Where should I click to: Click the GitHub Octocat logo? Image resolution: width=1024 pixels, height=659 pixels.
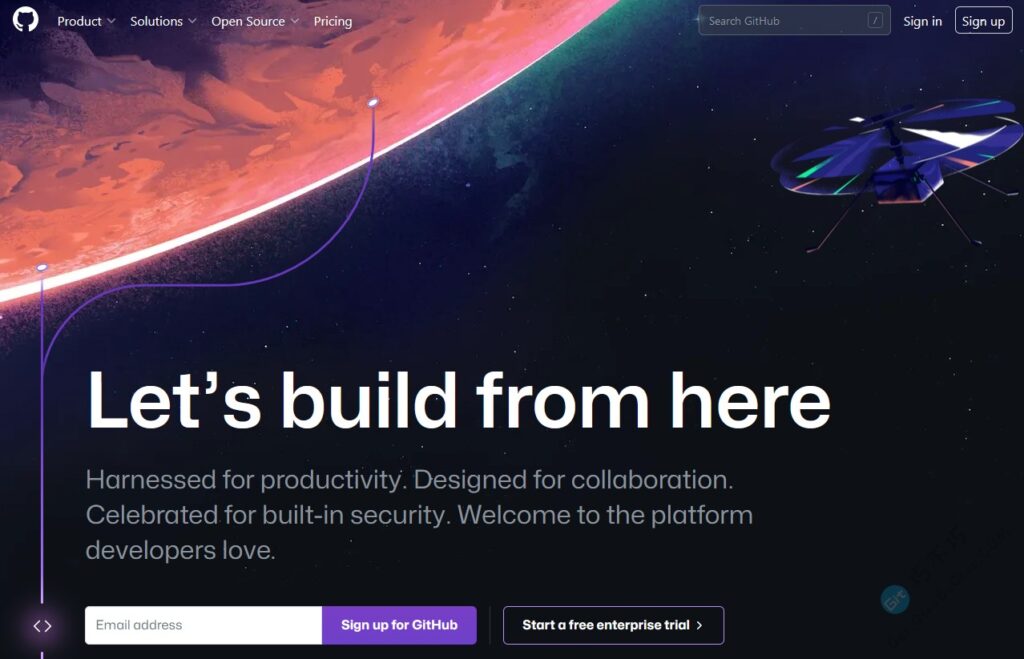pos(25,20)
